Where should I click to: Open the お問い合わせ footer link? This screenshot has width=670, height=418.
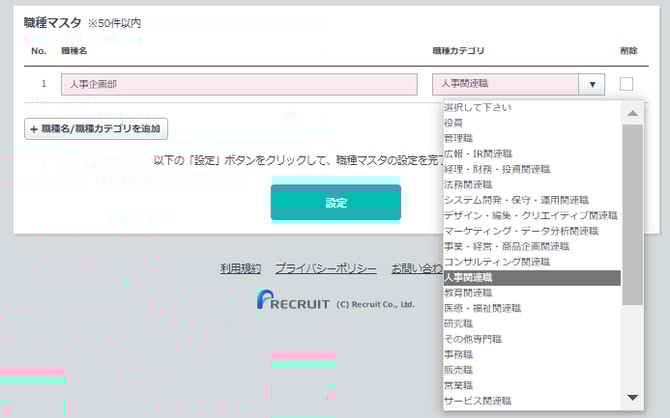tap(417, 268)
